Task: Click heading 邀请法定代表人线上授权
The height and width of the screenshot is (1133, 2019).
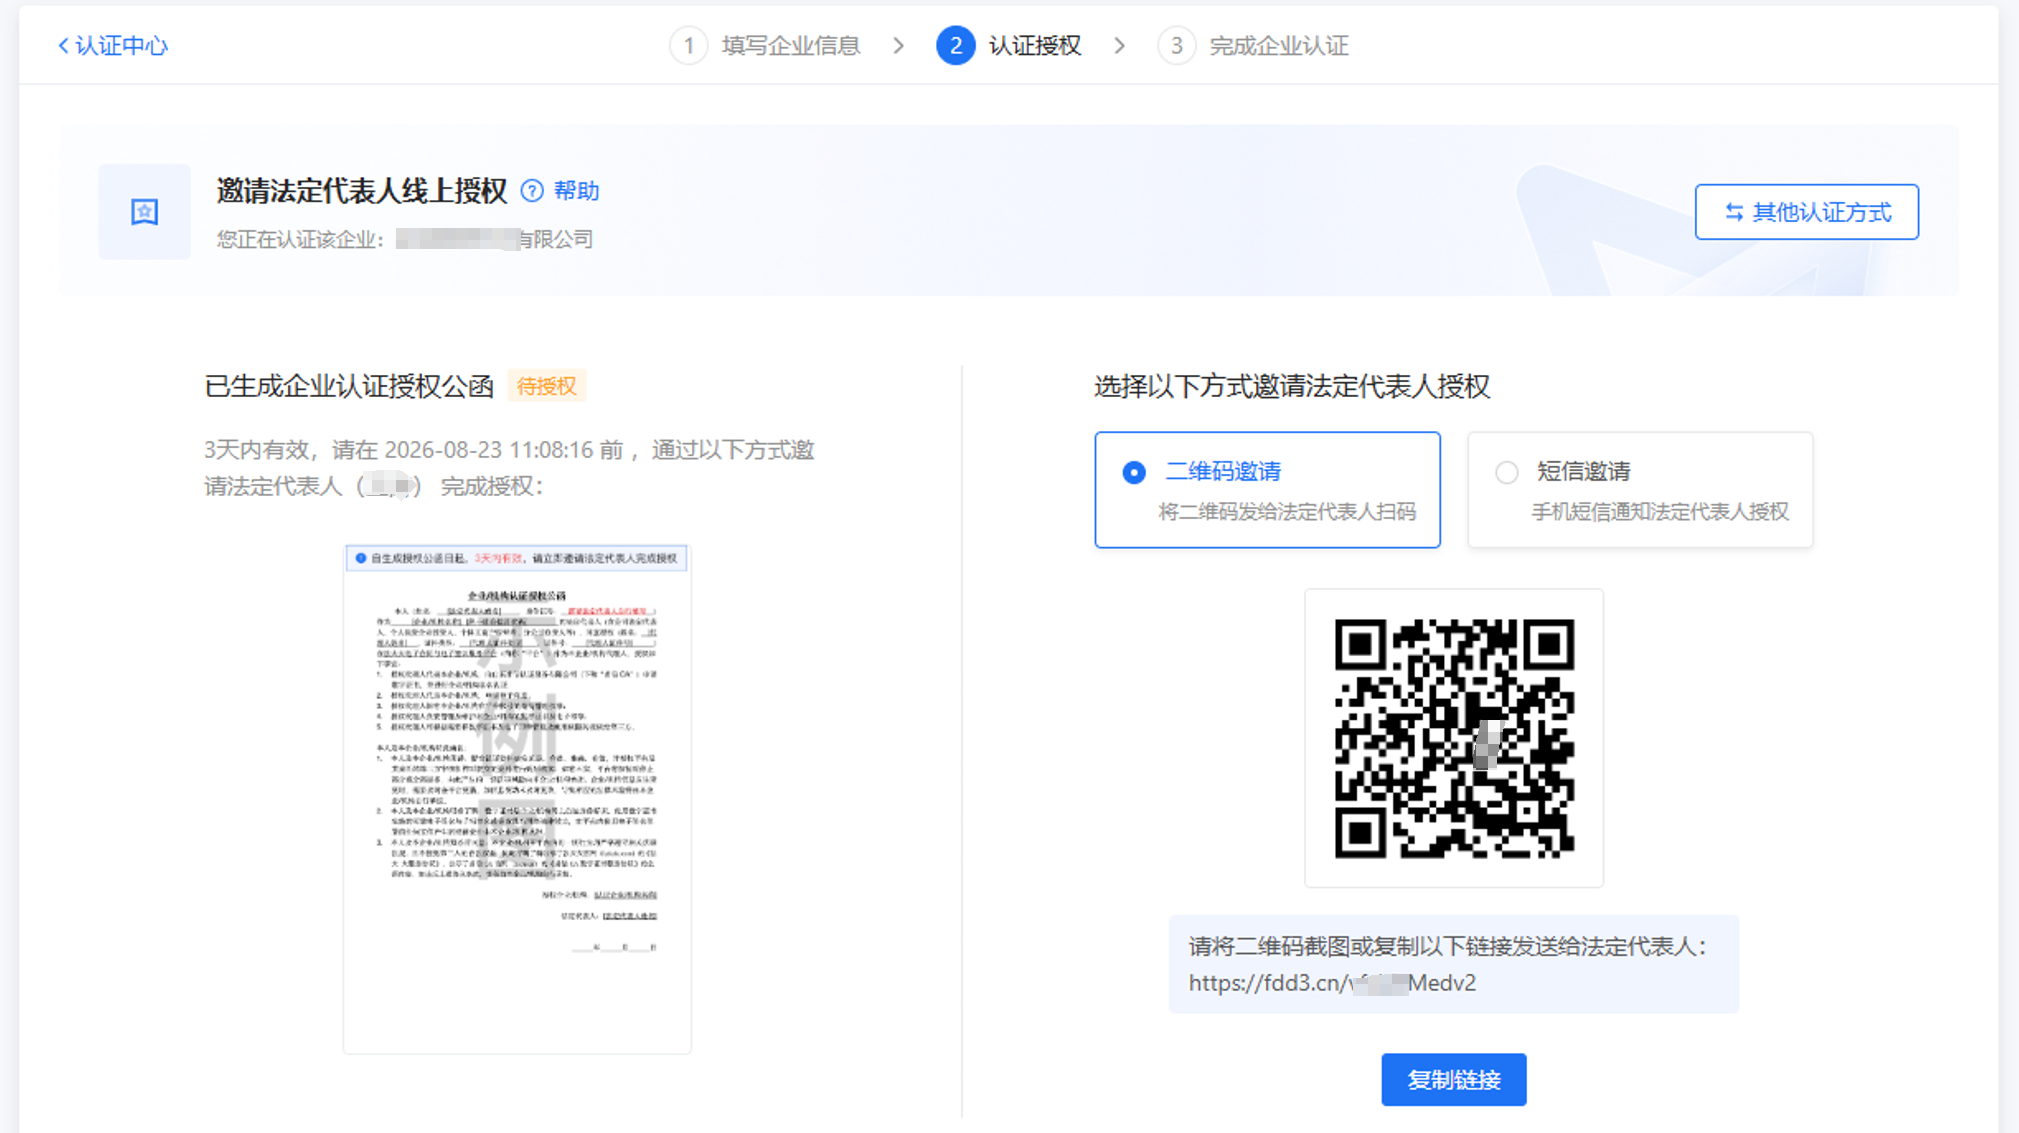Action: click(362, 191)
